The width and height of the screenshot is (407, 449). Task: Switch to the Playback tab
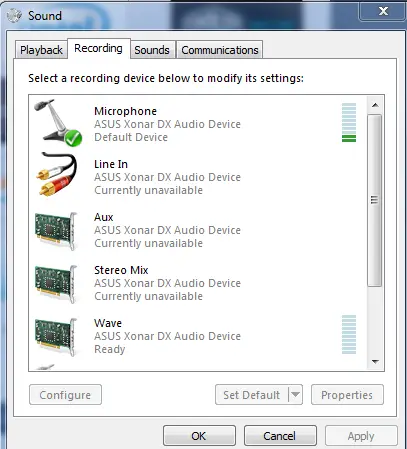41,50
